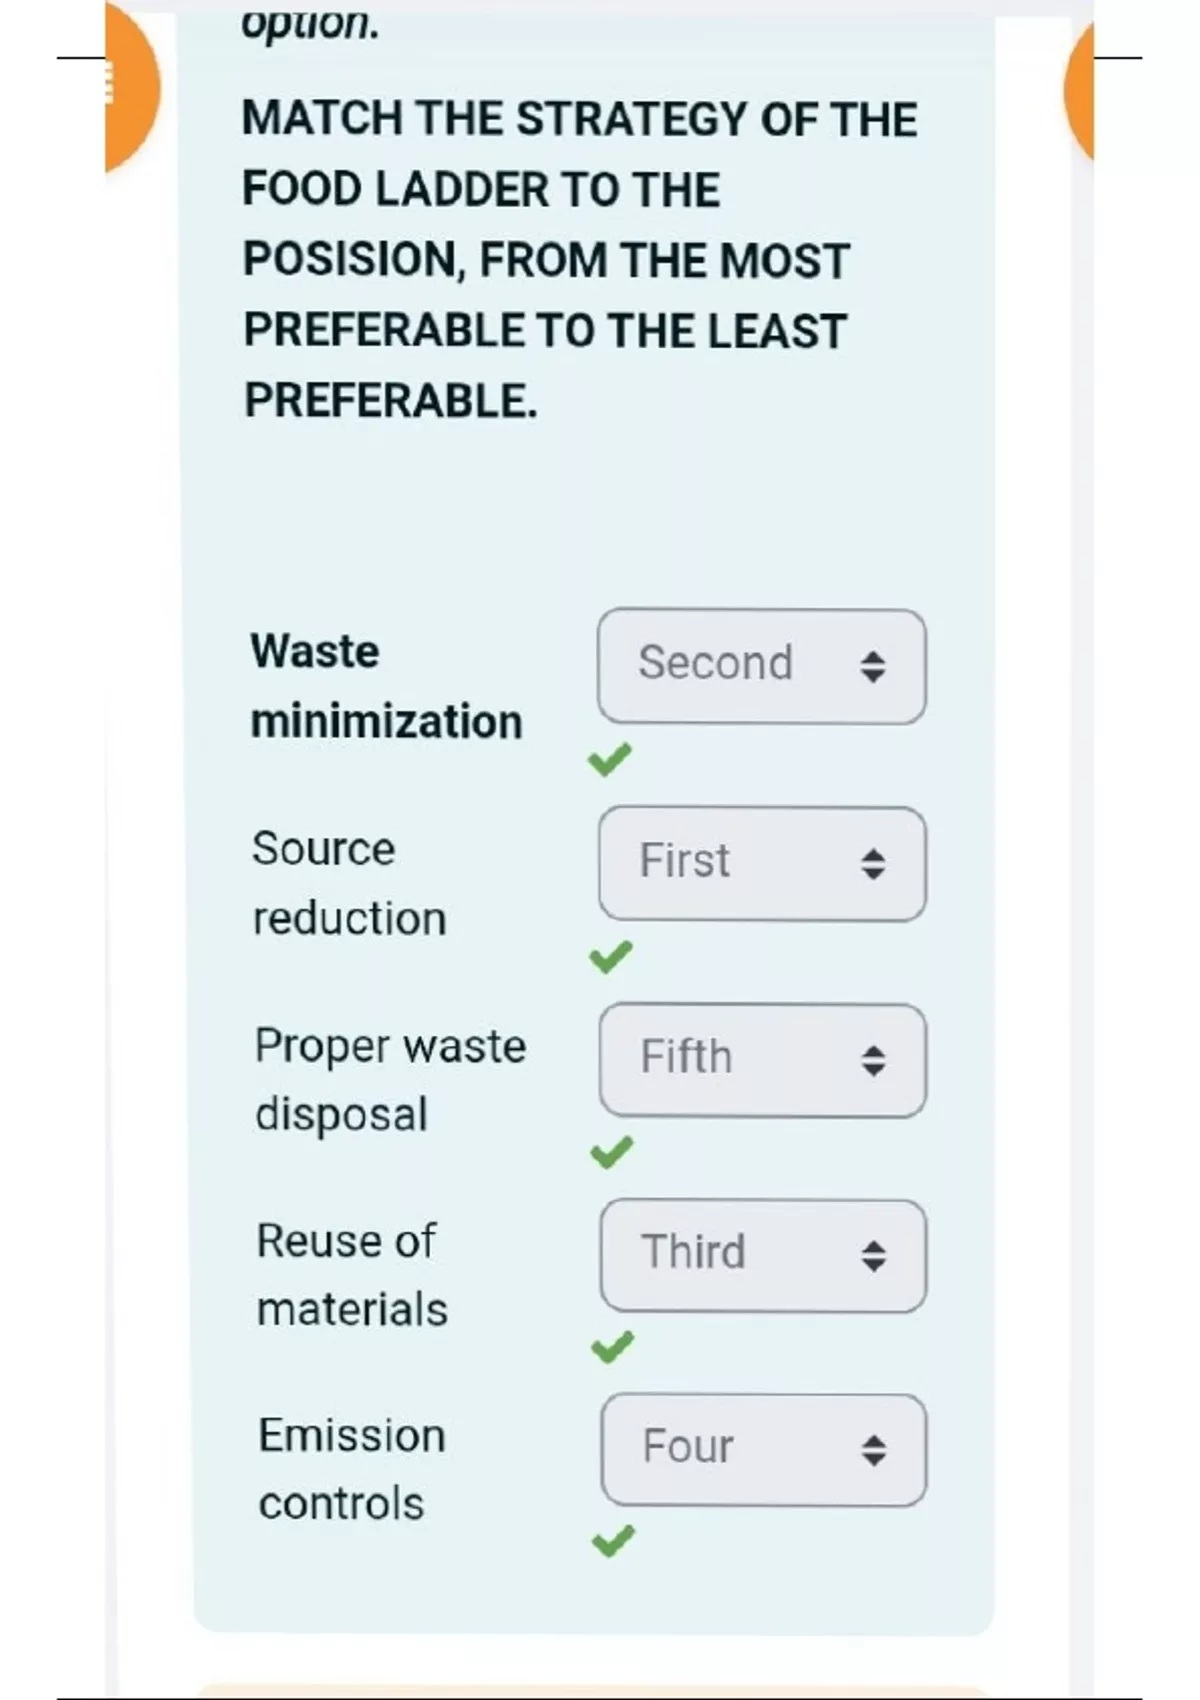Click the Source reduction label
Screen dimensions: 1200x1700
point(348,883)
